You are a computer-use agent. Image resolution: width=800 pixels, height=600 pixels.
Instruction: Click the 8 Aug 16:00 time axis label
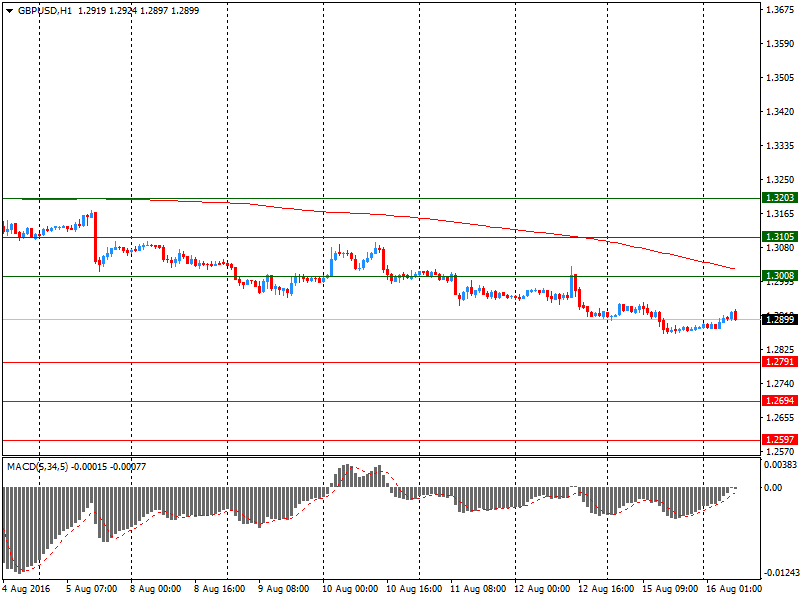coord(220,589)
